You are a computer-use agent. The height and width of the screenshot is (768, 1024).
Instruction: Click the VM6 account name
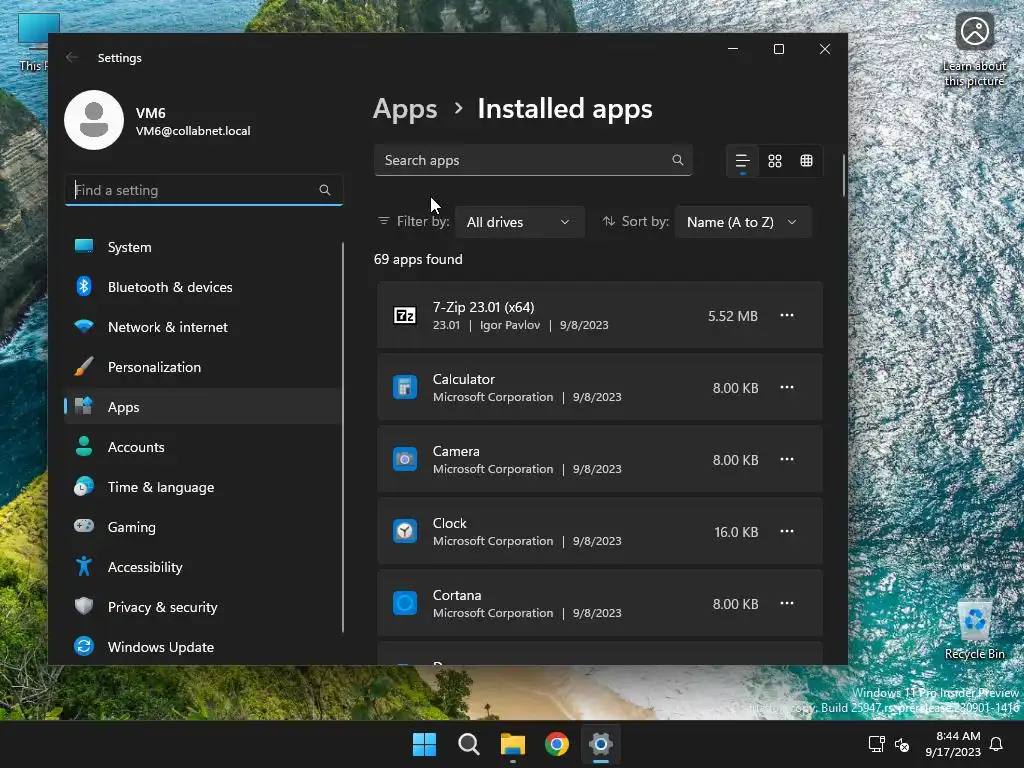tap(150, 113)
